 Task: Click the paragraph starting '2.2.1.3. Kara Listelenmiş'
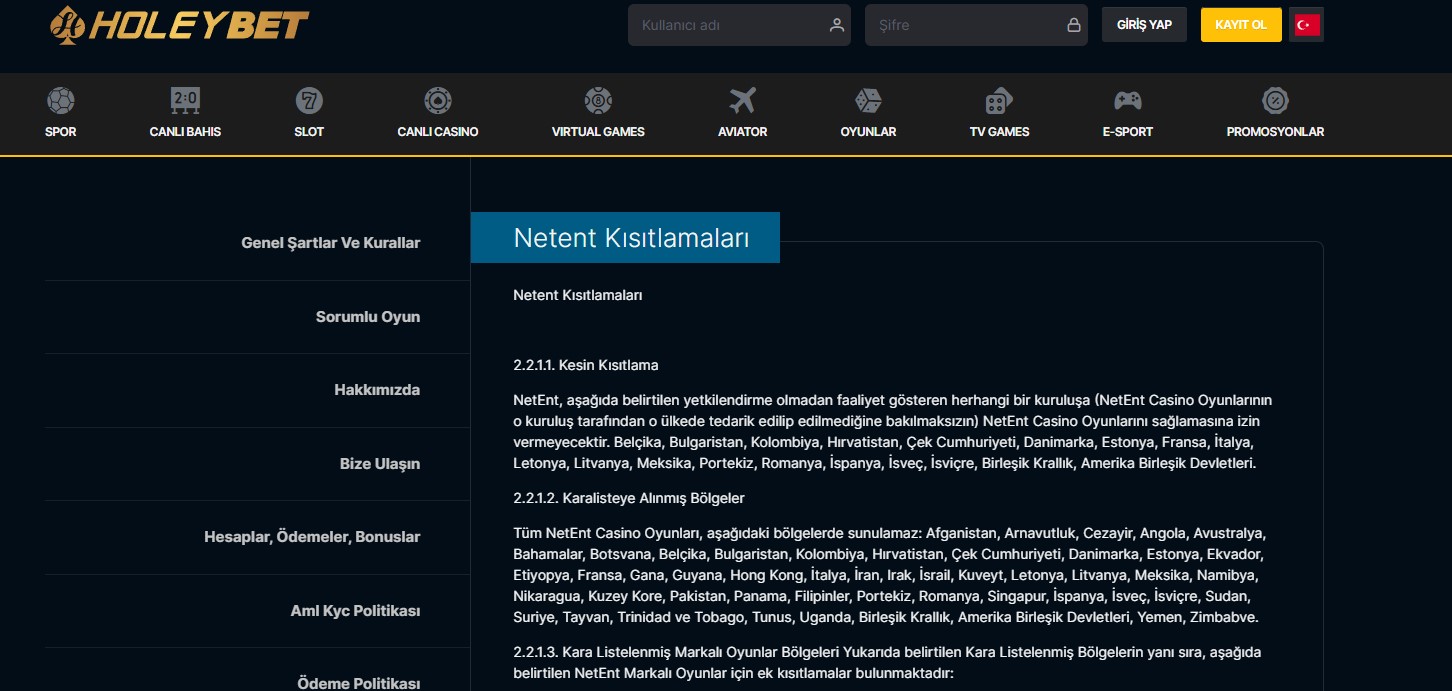887,663
